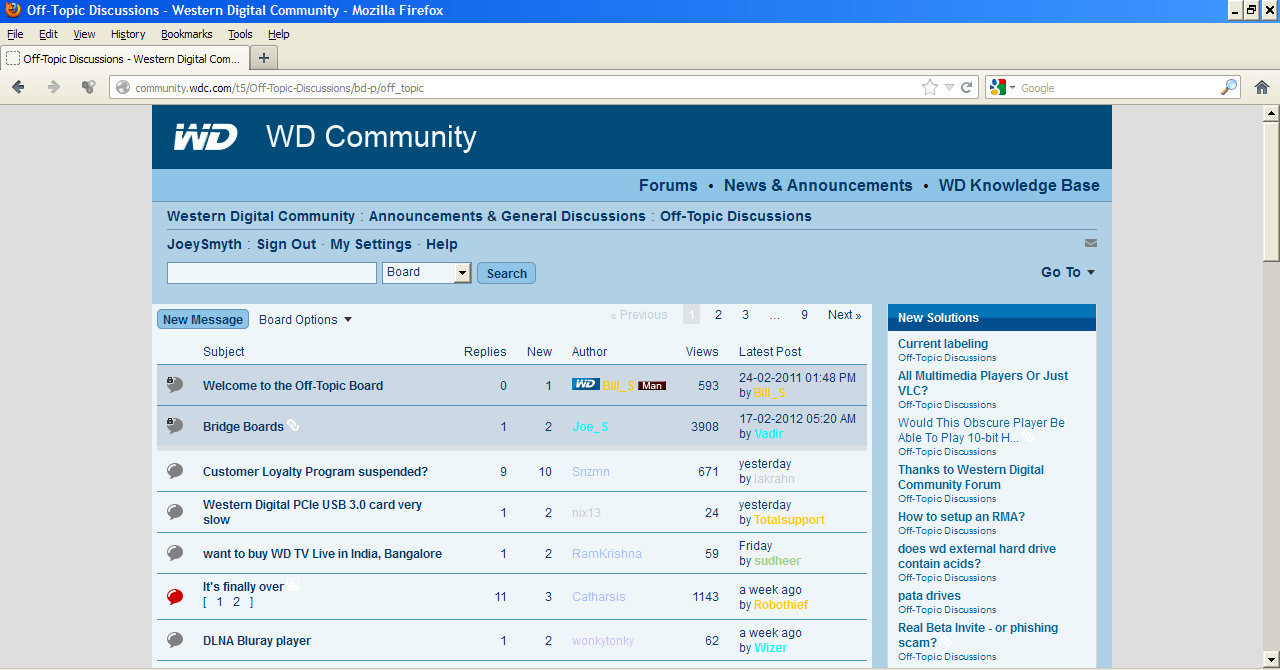Click the Search button

(506, 273)
